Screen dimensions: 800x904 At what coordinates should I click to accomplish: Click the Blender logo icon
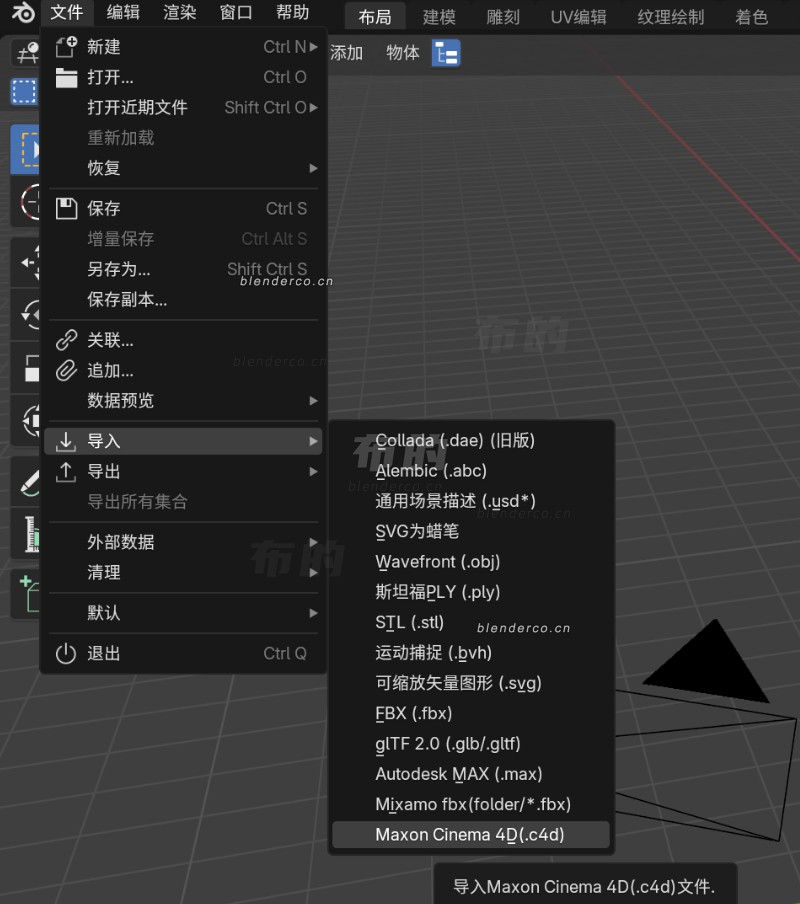pos(24,12)
